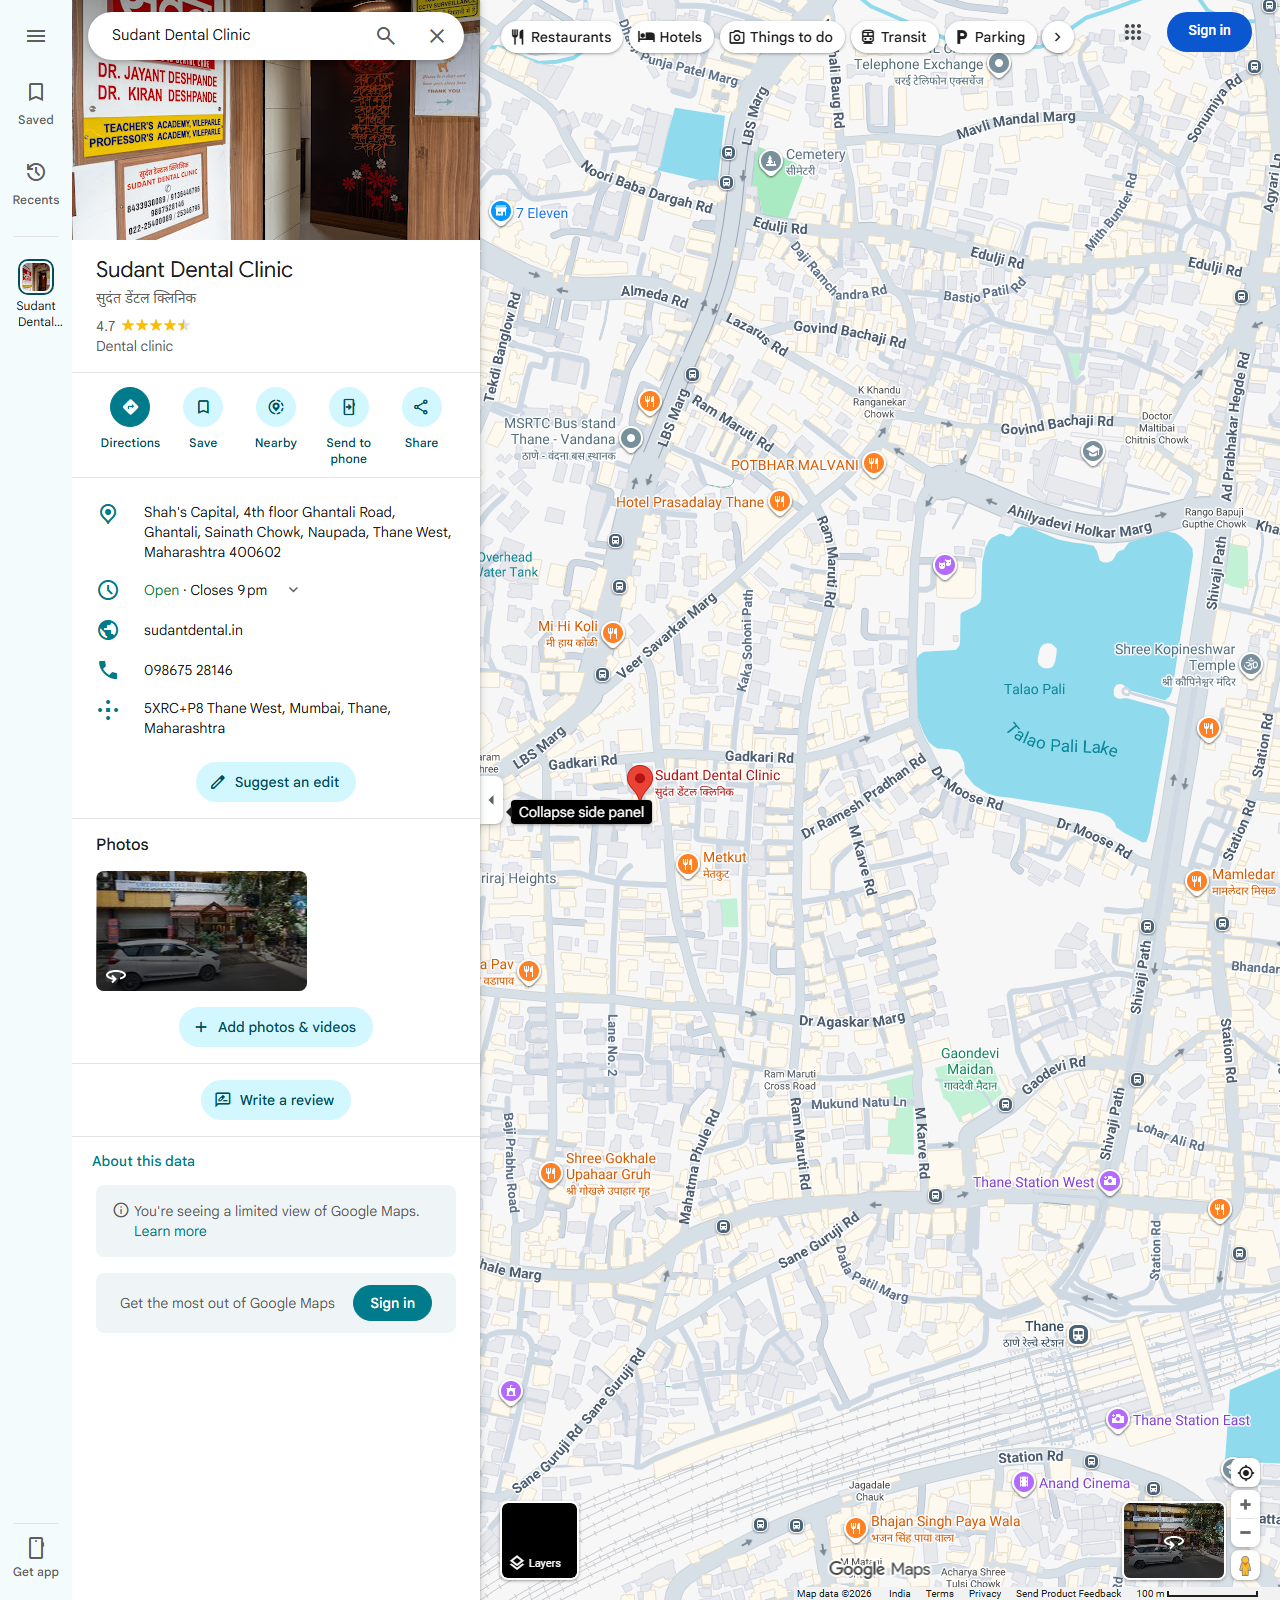Select Sudant Dental sidebar thumbnail
Viewport: 1280px width, 1600px height.
[36, 294]
